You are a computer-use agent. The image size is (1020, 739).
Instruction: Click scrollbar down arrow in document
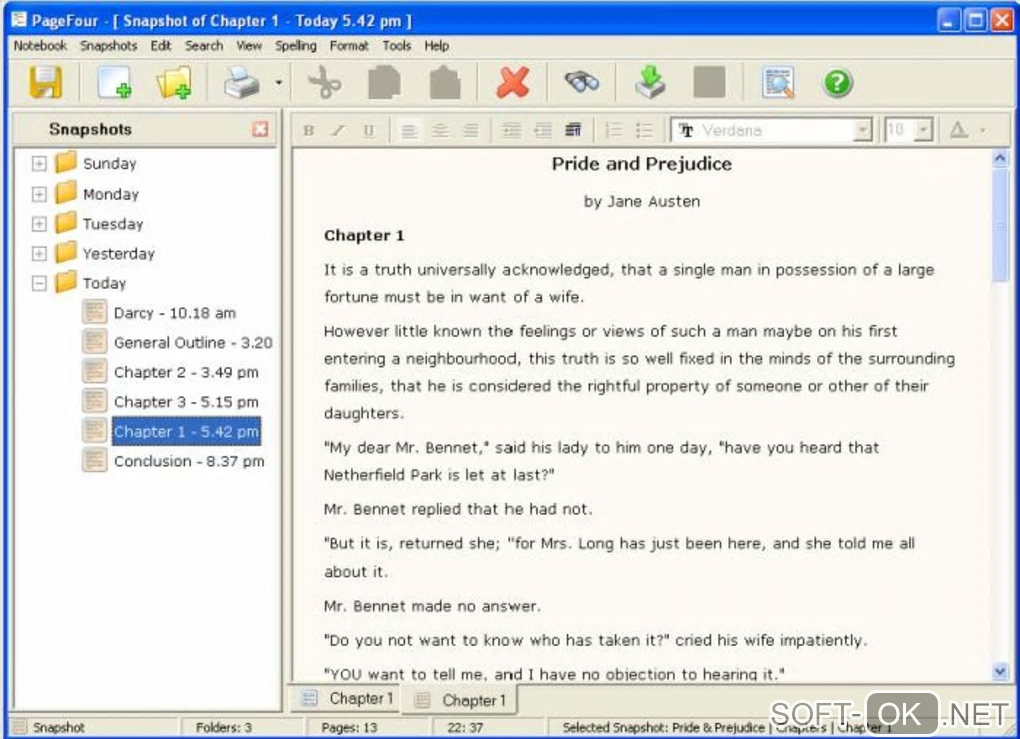point(1000,671)
